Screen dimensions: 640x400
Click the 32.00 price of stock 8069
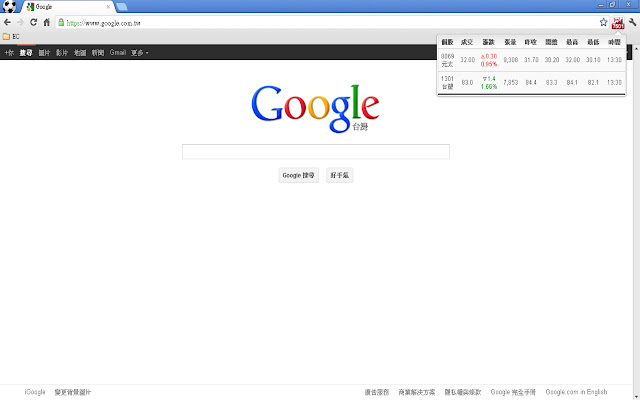[467, 60]
